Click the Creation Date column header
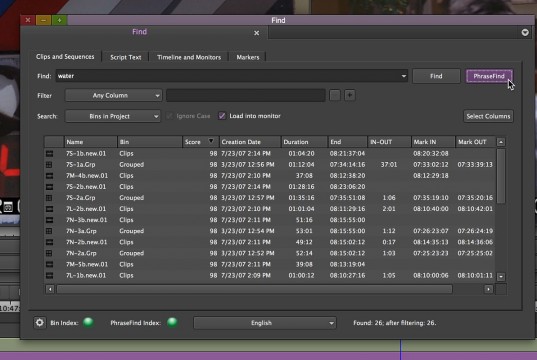 pyautogui.click(x=250, y=142)
